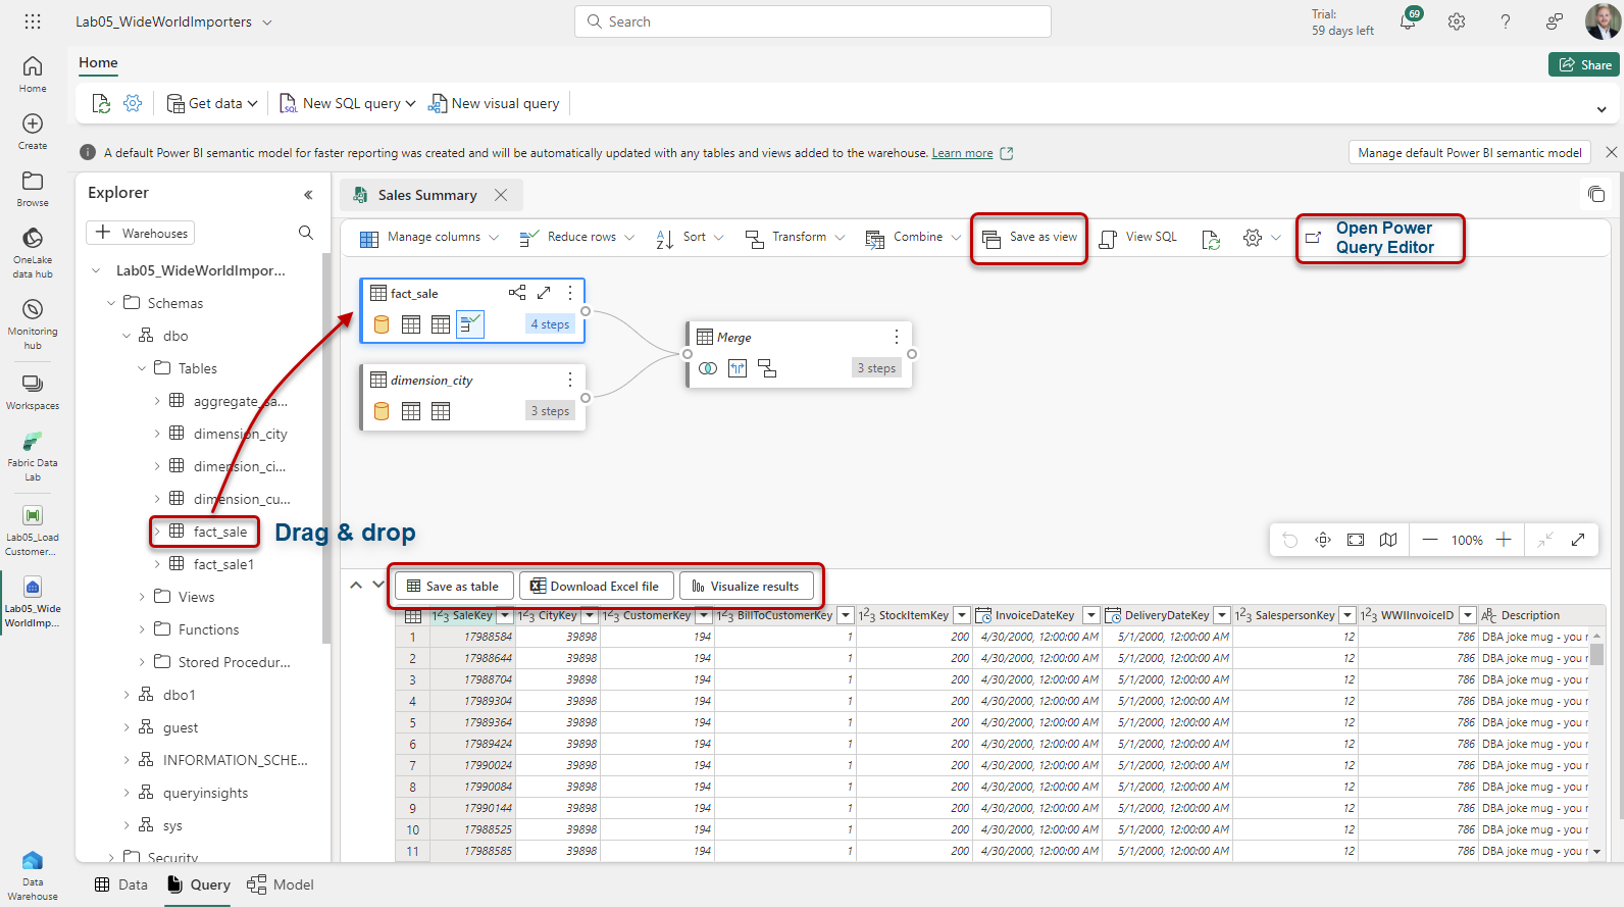Image resolution: width=1624 pixels, height=907 pixels.
Task: Open the Transform dropdown
Action: (795, 238)
